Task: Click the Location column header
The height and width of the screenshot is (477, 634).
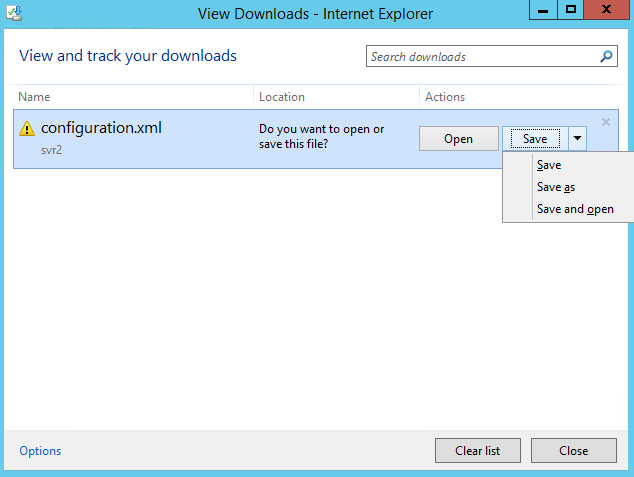Action: [x=282, y=97]
